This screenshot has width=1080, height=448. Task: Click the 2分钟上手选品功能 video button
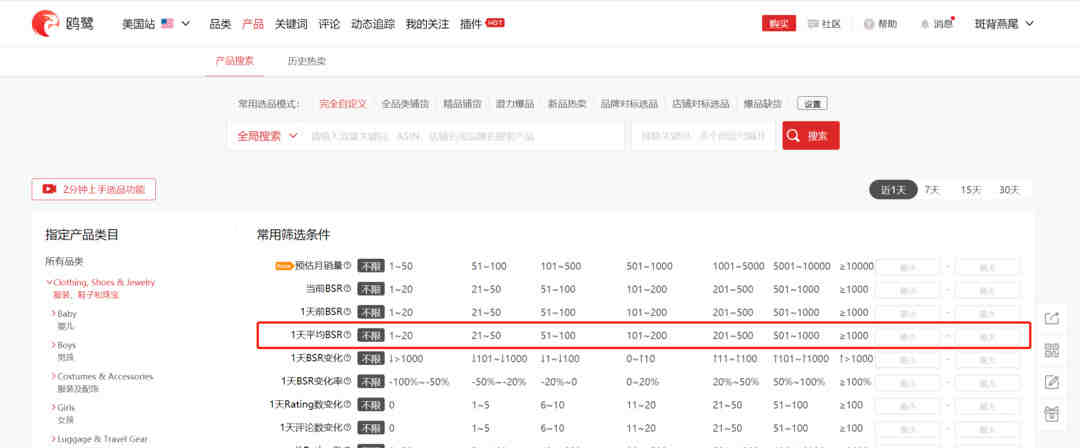94,189
